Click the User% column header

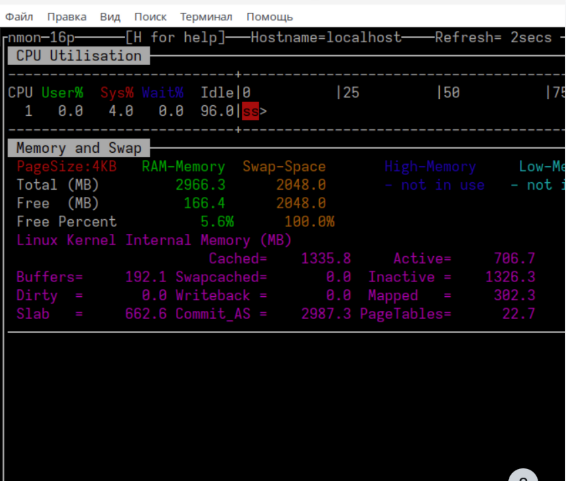(62, 93)
